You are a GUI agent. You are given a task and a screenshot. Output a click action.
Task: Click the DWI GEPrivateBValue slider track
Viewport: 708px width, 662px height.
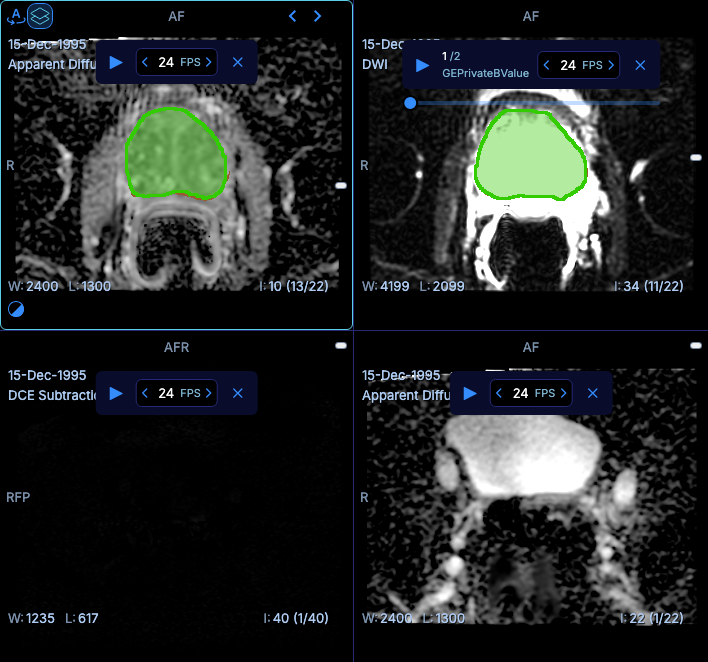tap(537, 103)
